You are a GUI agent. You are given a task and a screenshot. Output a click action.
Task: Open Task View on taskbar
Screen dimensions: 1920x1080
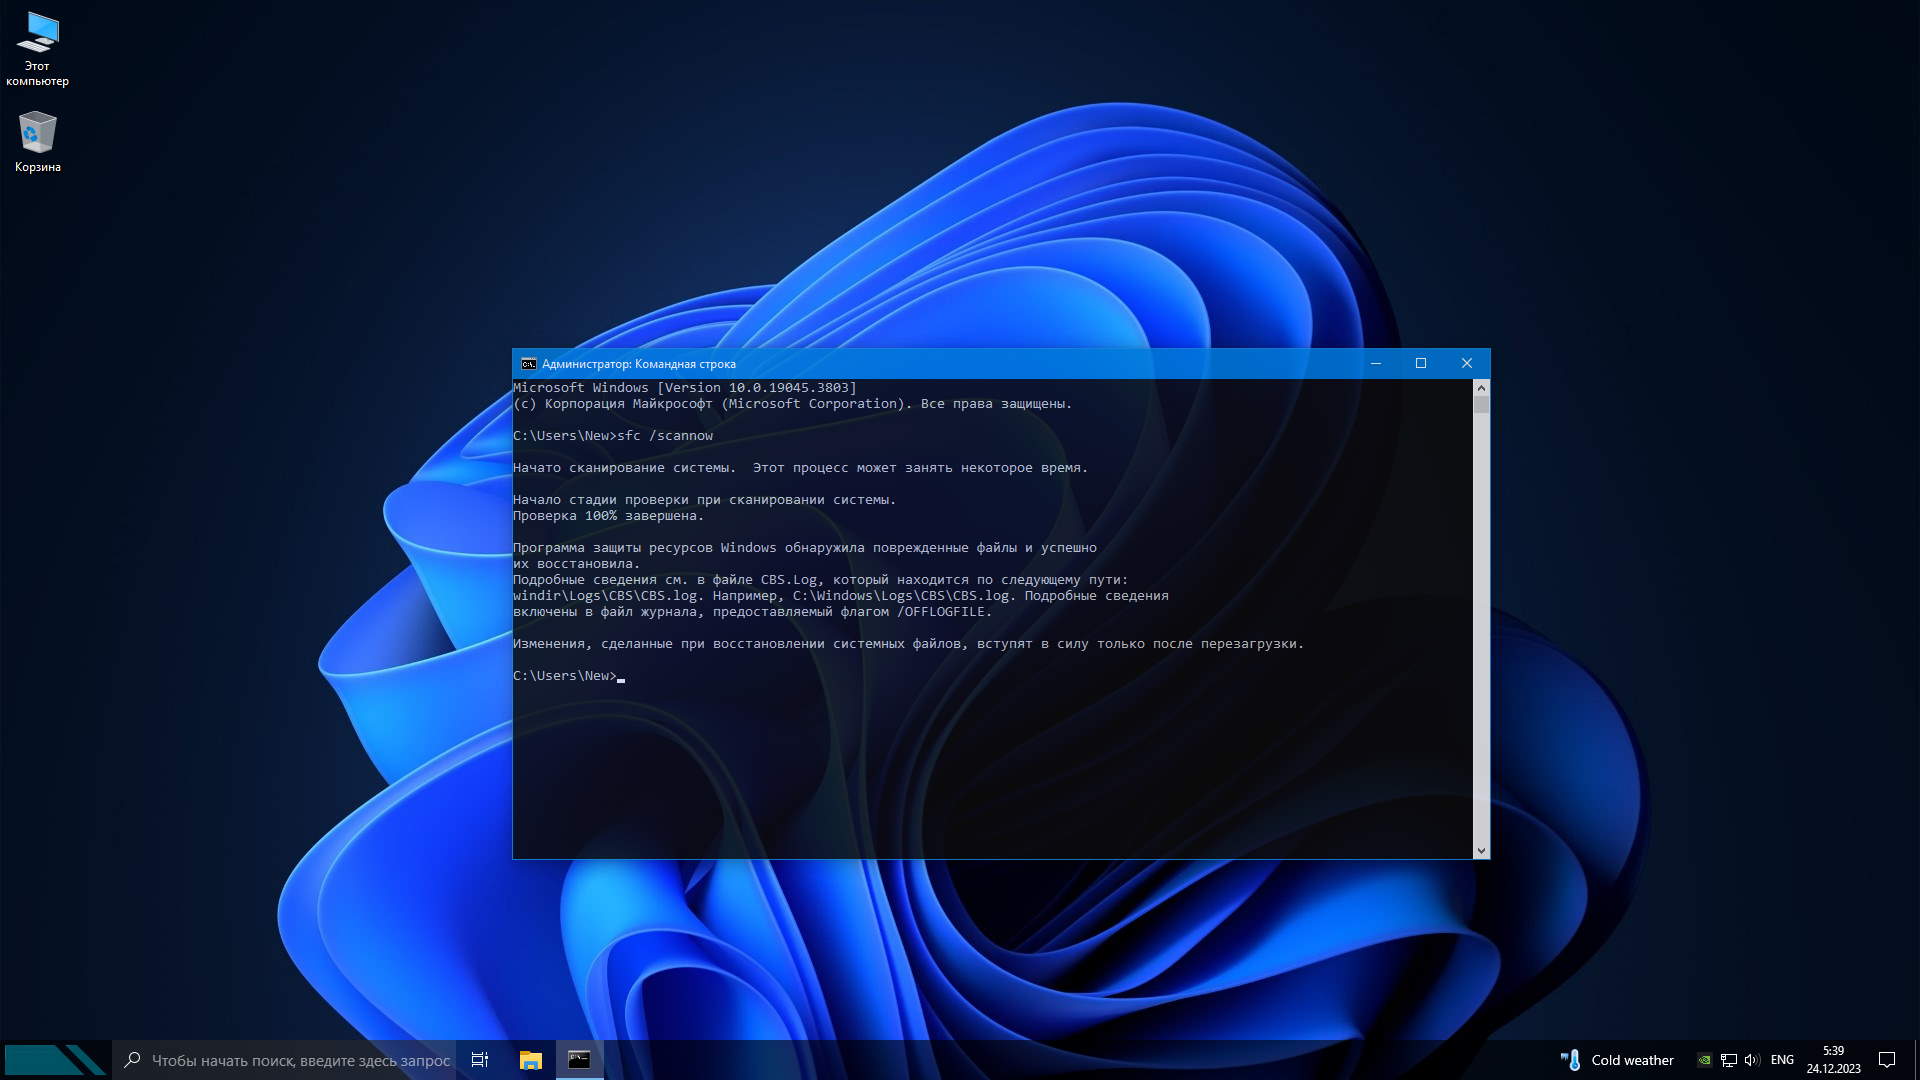pyautogui.click(x=480, y=1060)
